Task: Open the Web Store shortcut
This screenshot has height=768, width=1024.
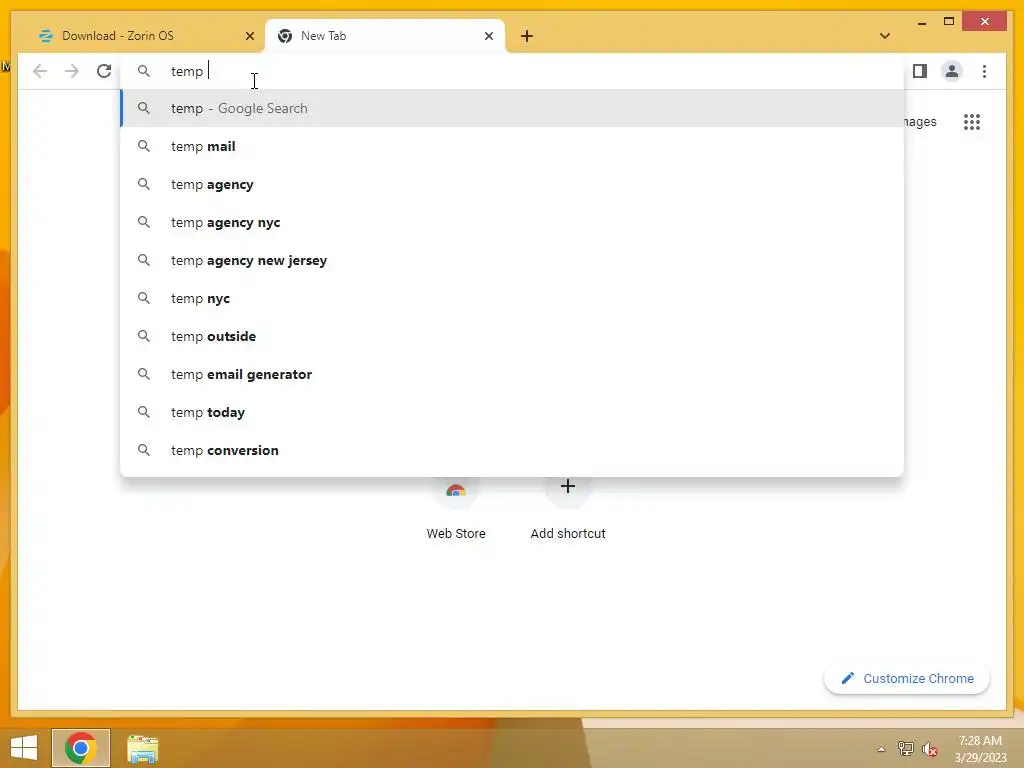Action: [456, 508]
